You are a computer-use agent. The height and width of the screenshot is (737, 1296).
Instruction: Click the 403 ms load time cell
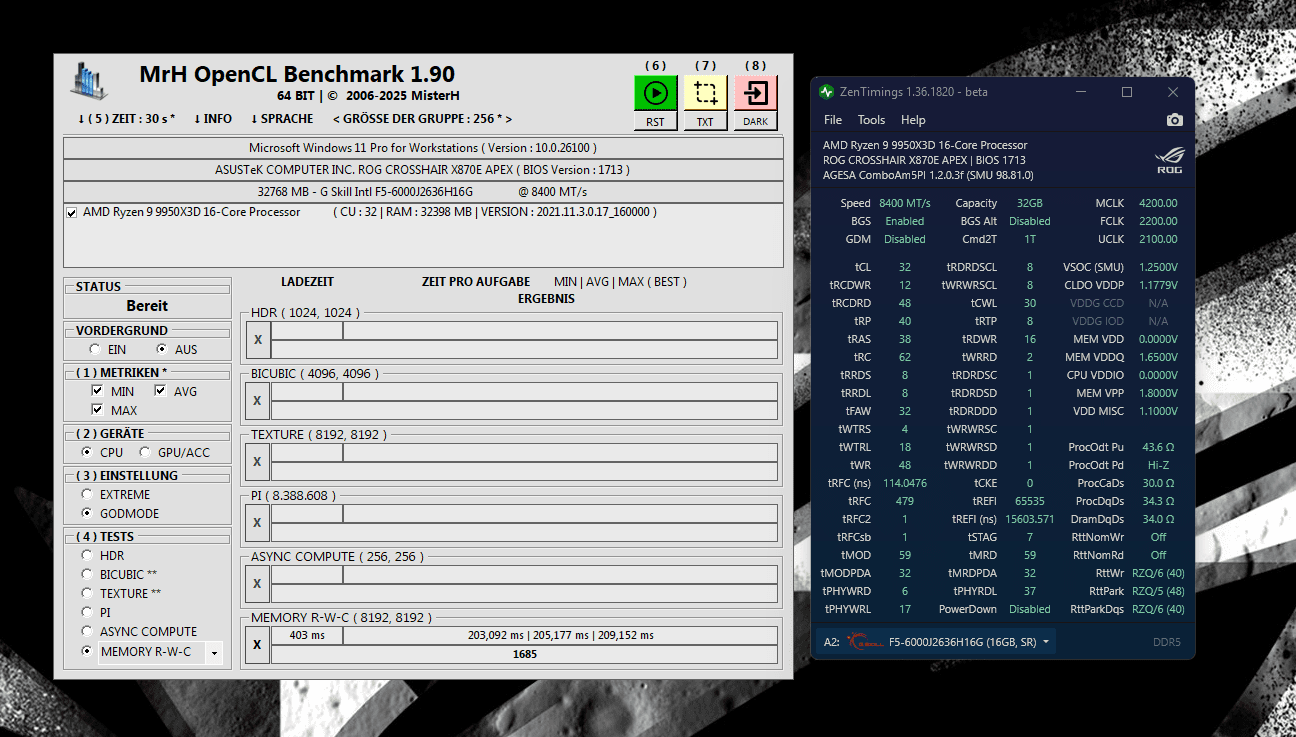(307, 635)
